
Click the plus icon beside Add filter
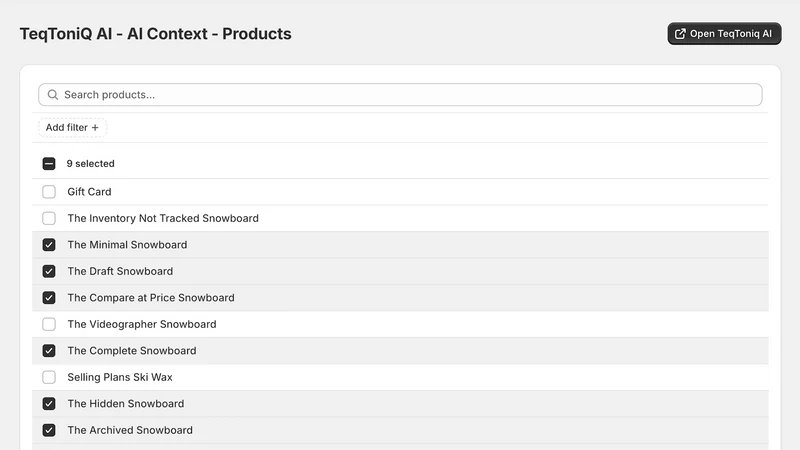pos(95,128)
